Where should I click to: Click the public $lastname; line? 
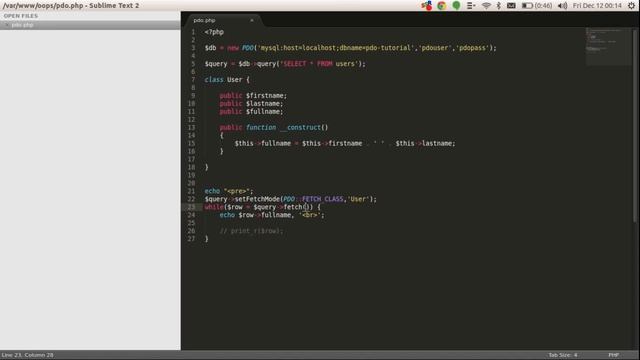[x=251, y=104]
